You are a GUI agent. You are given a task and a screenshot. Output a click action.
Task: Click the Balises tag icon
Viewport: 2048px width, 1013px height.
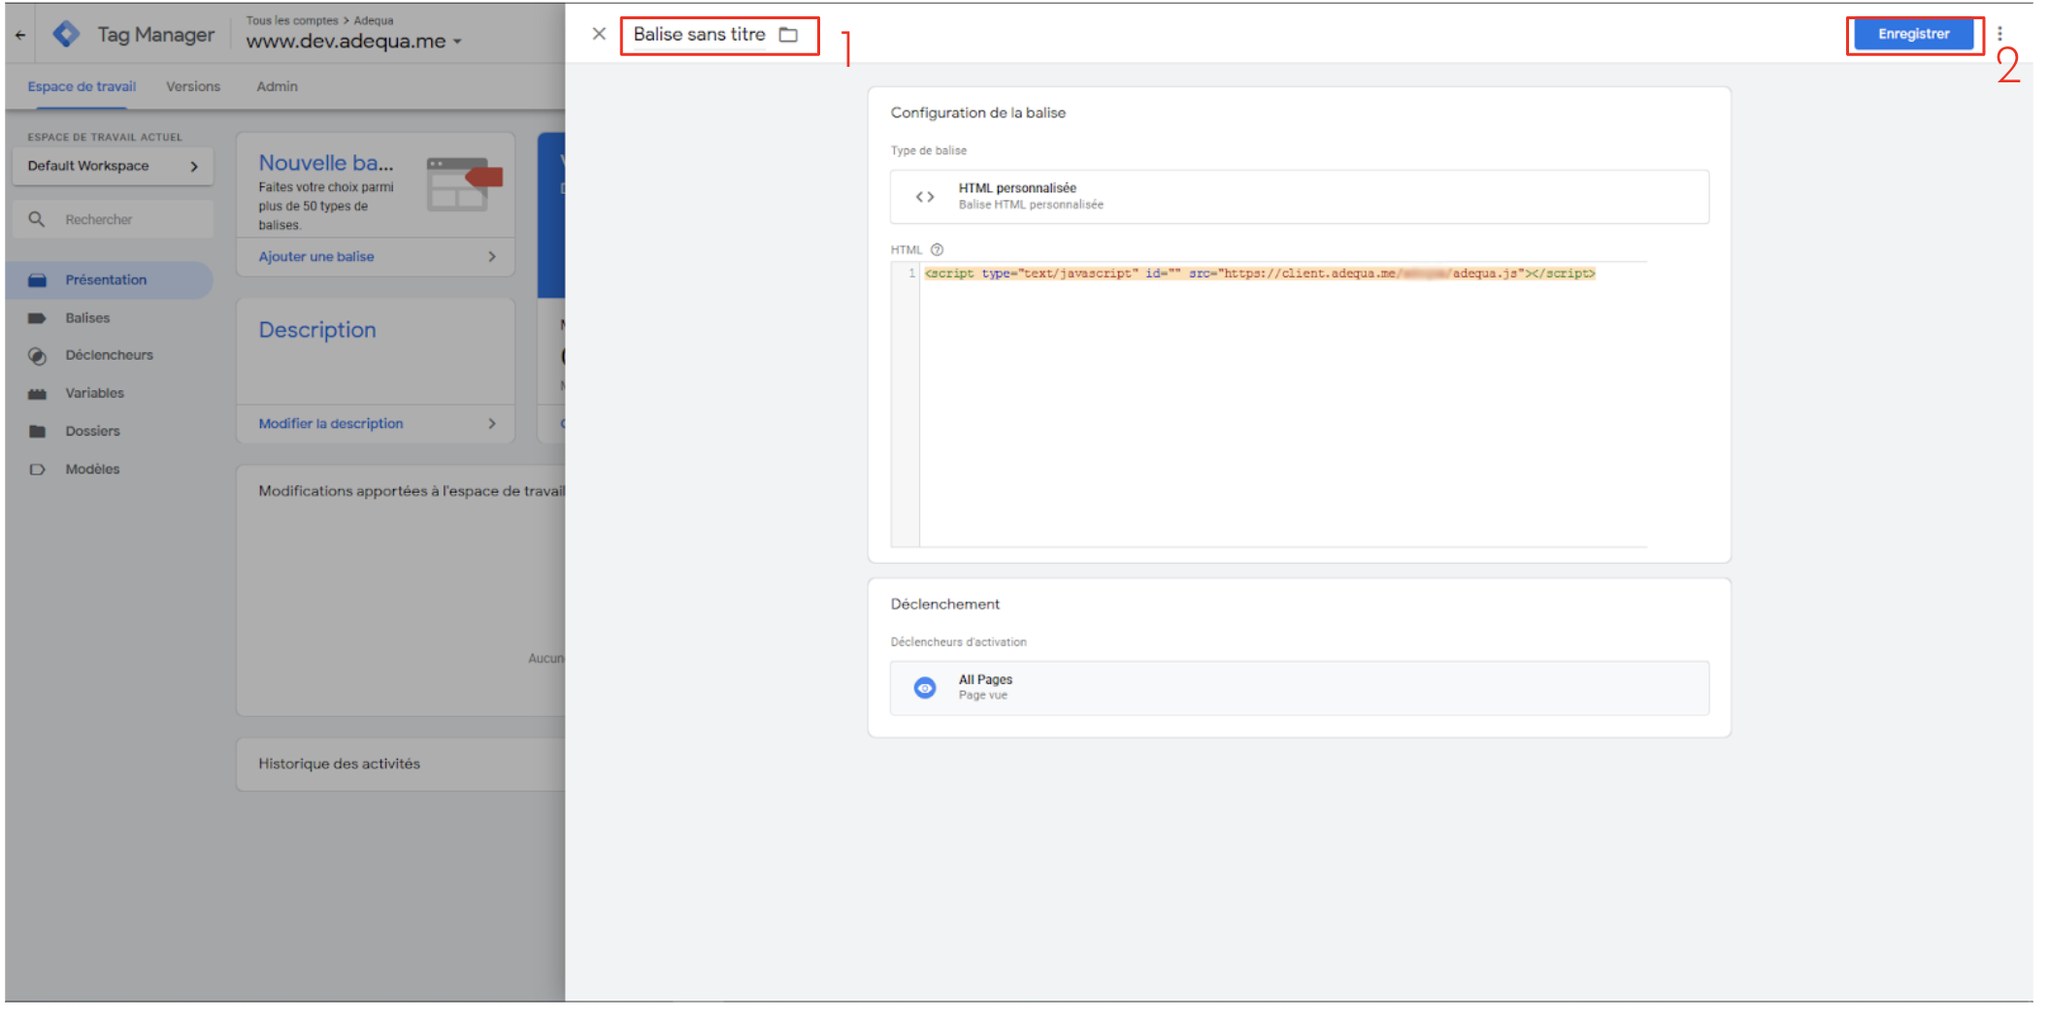tap(37, 318)
